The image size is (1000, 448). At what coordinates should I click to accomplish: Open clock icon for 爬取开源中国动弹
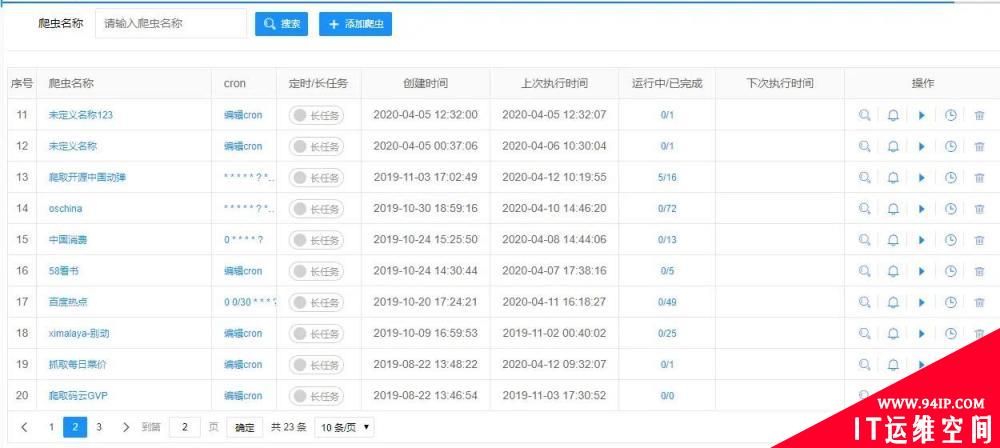click(x=950, y=178)
